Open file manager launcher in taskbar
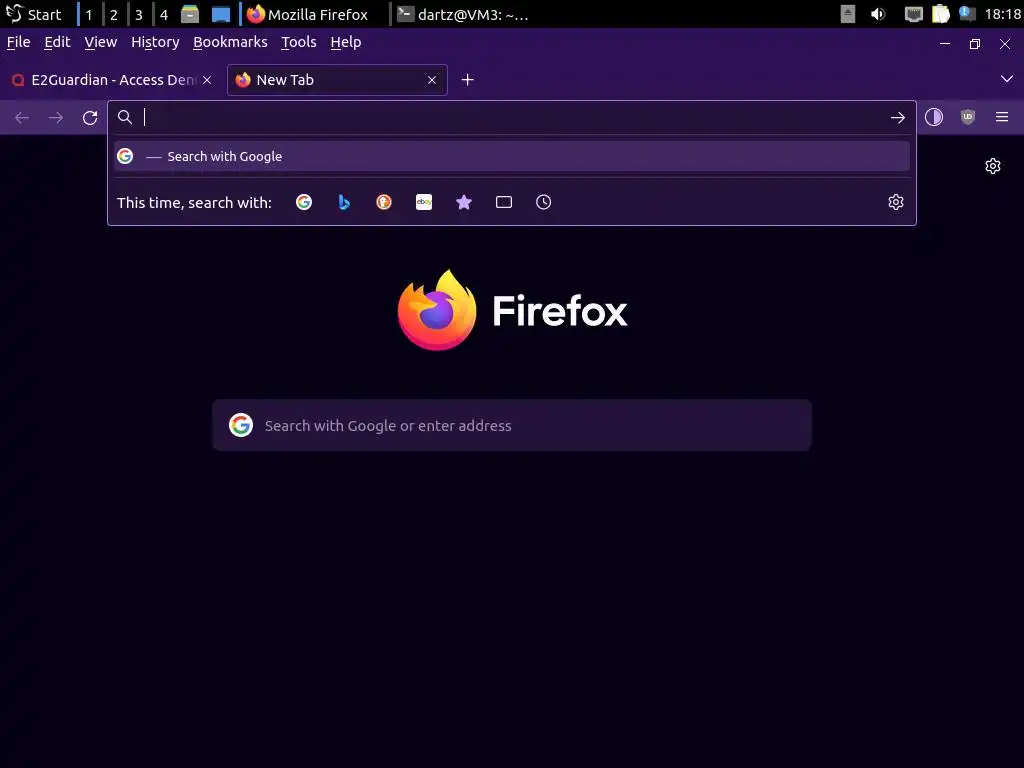This screenshot has height=768, width=1024. 190,14
